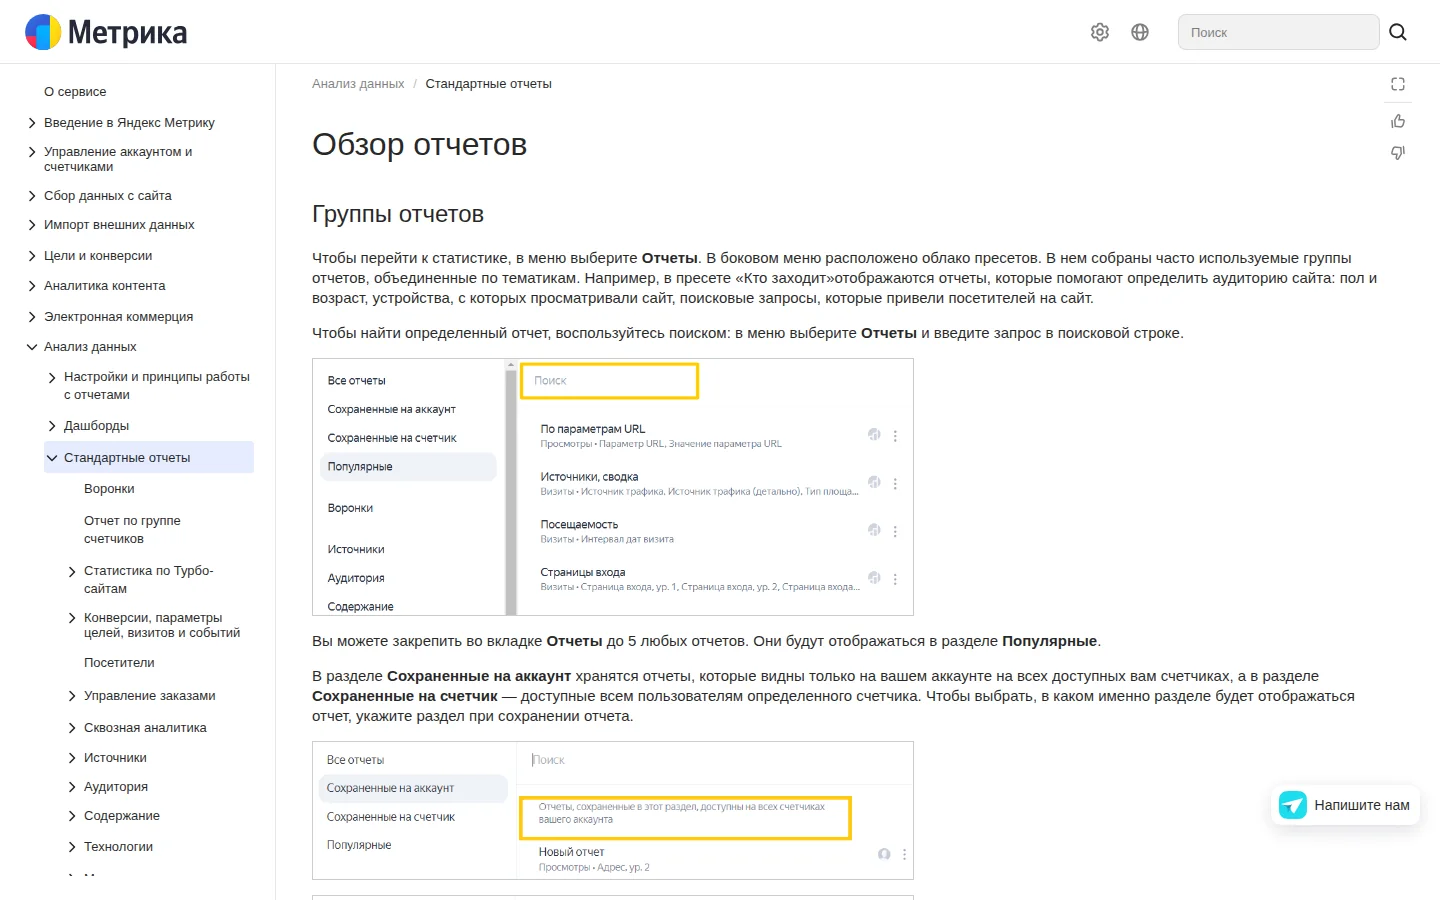Click the Группы отчетов section heading
This screenshot has height=900, width=1440.
point(398,214)
